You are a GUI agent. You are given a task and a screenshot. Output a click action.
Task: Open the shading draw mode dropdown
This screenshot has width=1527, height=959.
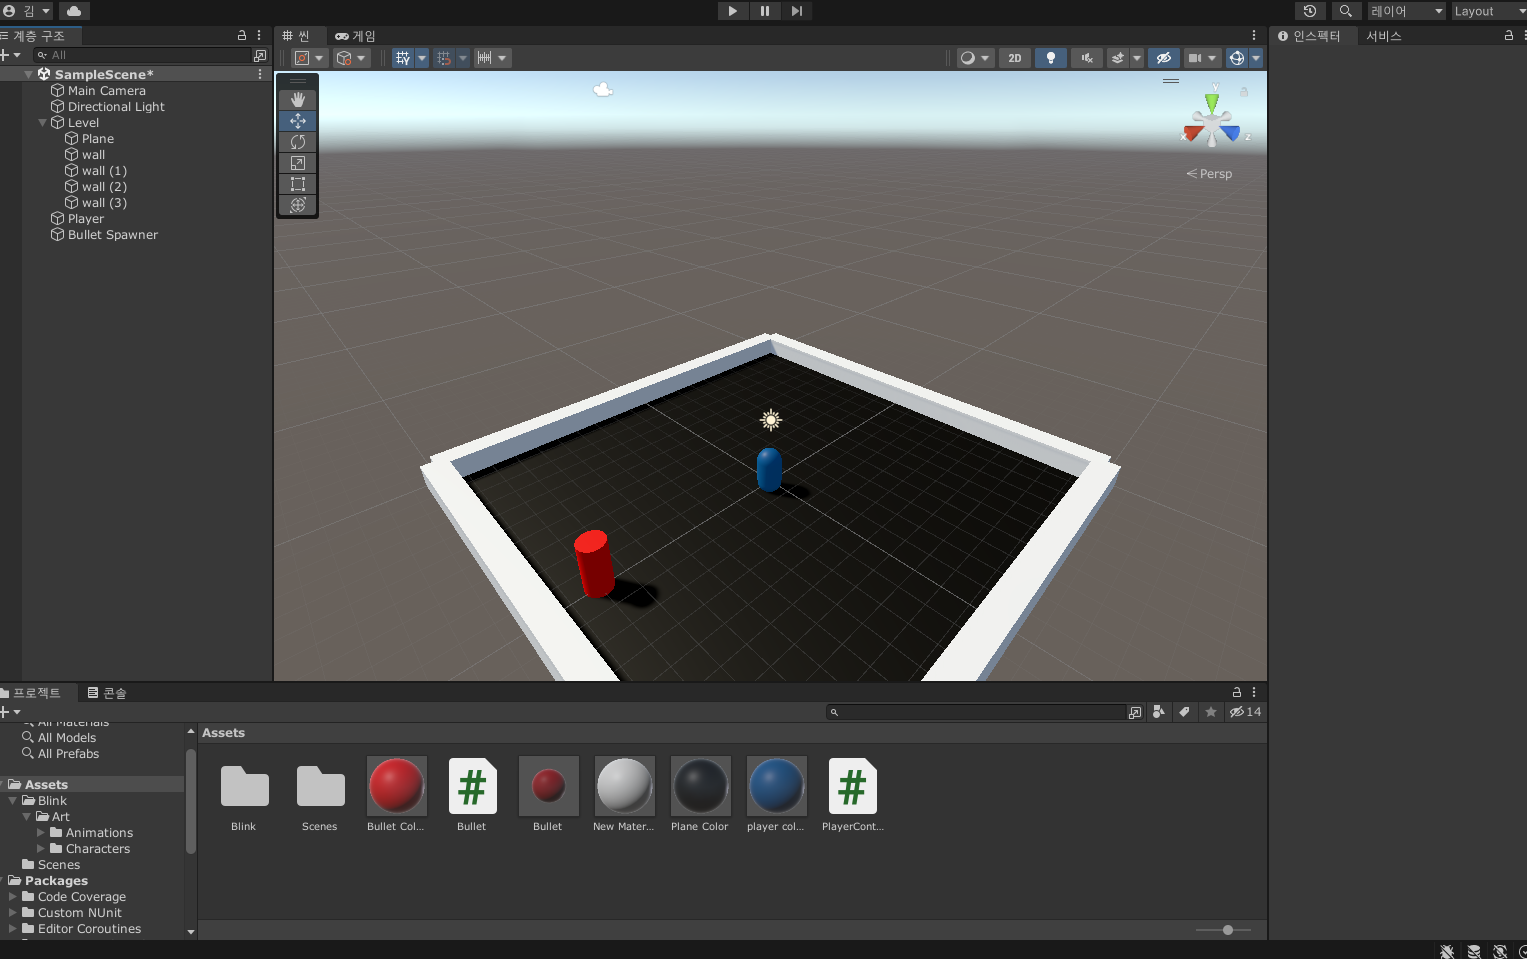[x=975, y=58]
